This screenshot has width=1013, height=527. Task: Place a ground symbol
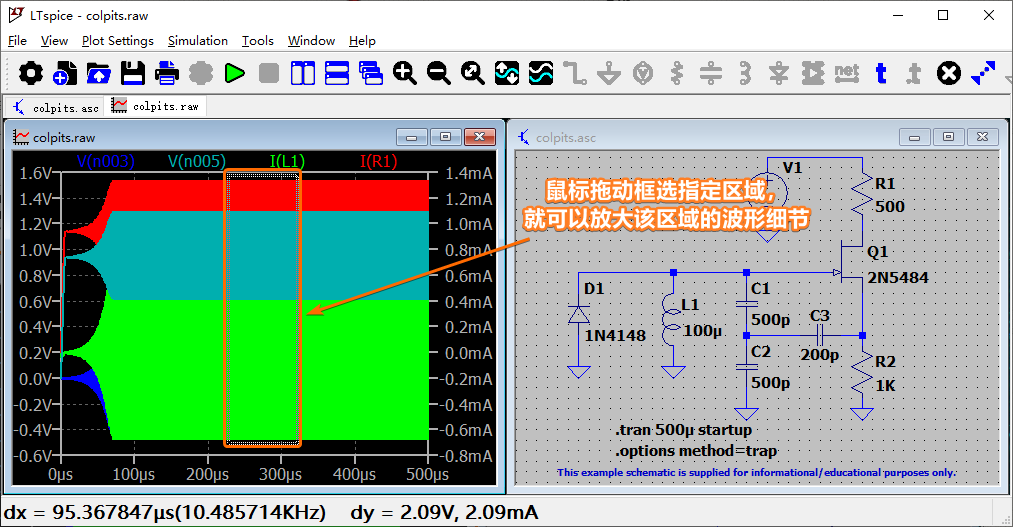(609, 73)
